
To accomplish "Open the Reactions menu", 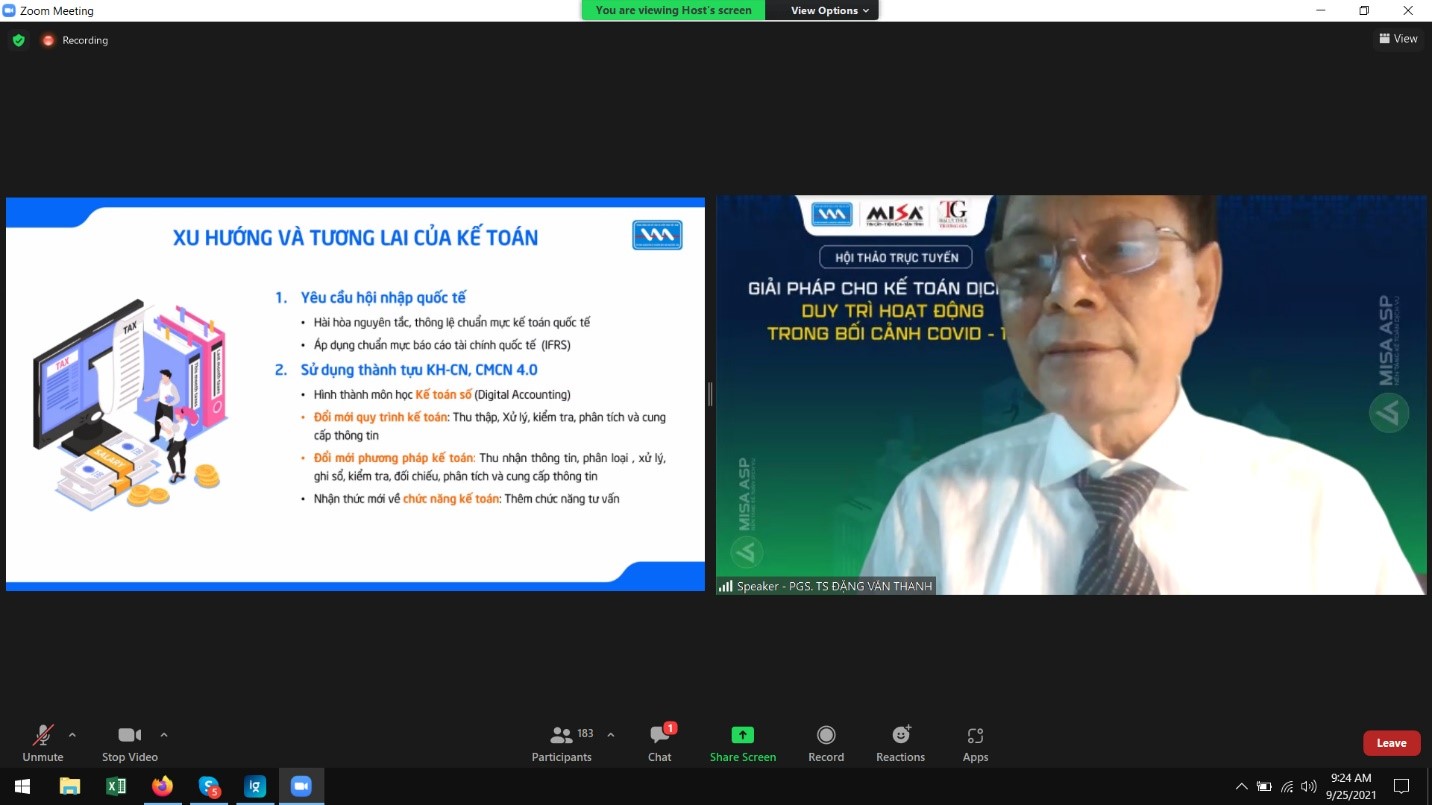I will tap(900, 744).
